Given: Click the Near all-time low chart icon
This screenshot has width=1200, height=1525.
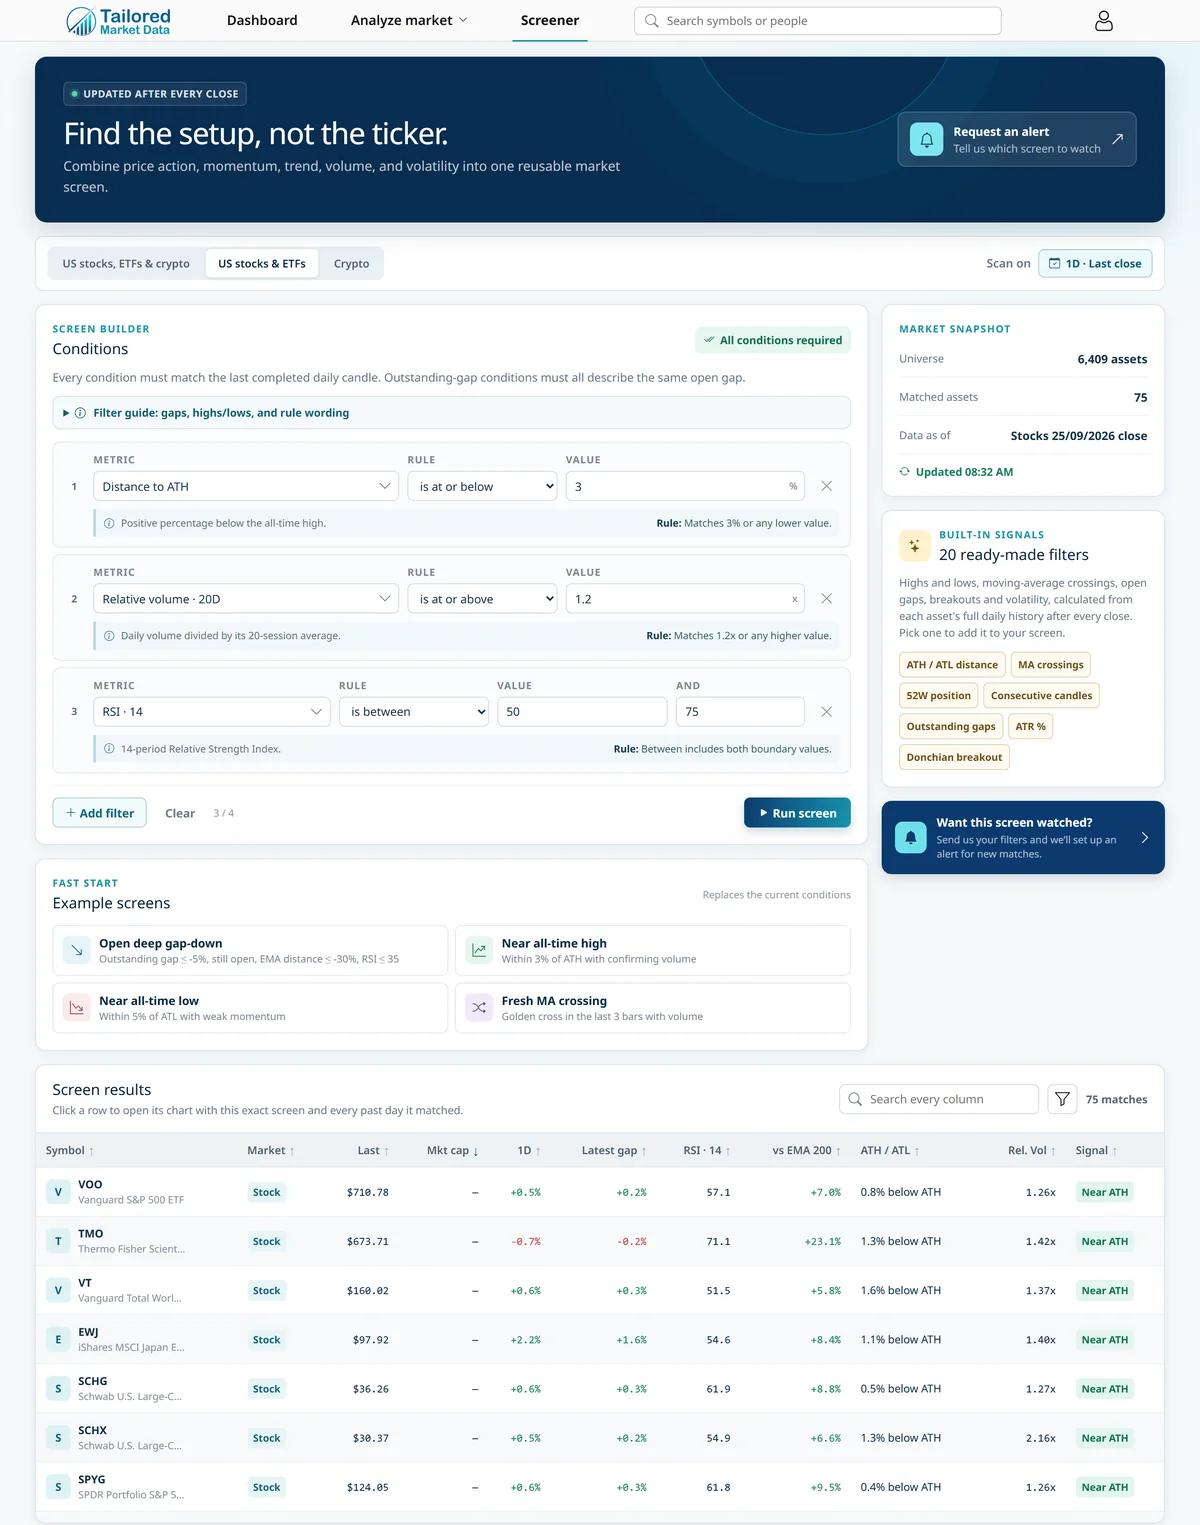Looking at the screenshot, I should pos(77,1008).
